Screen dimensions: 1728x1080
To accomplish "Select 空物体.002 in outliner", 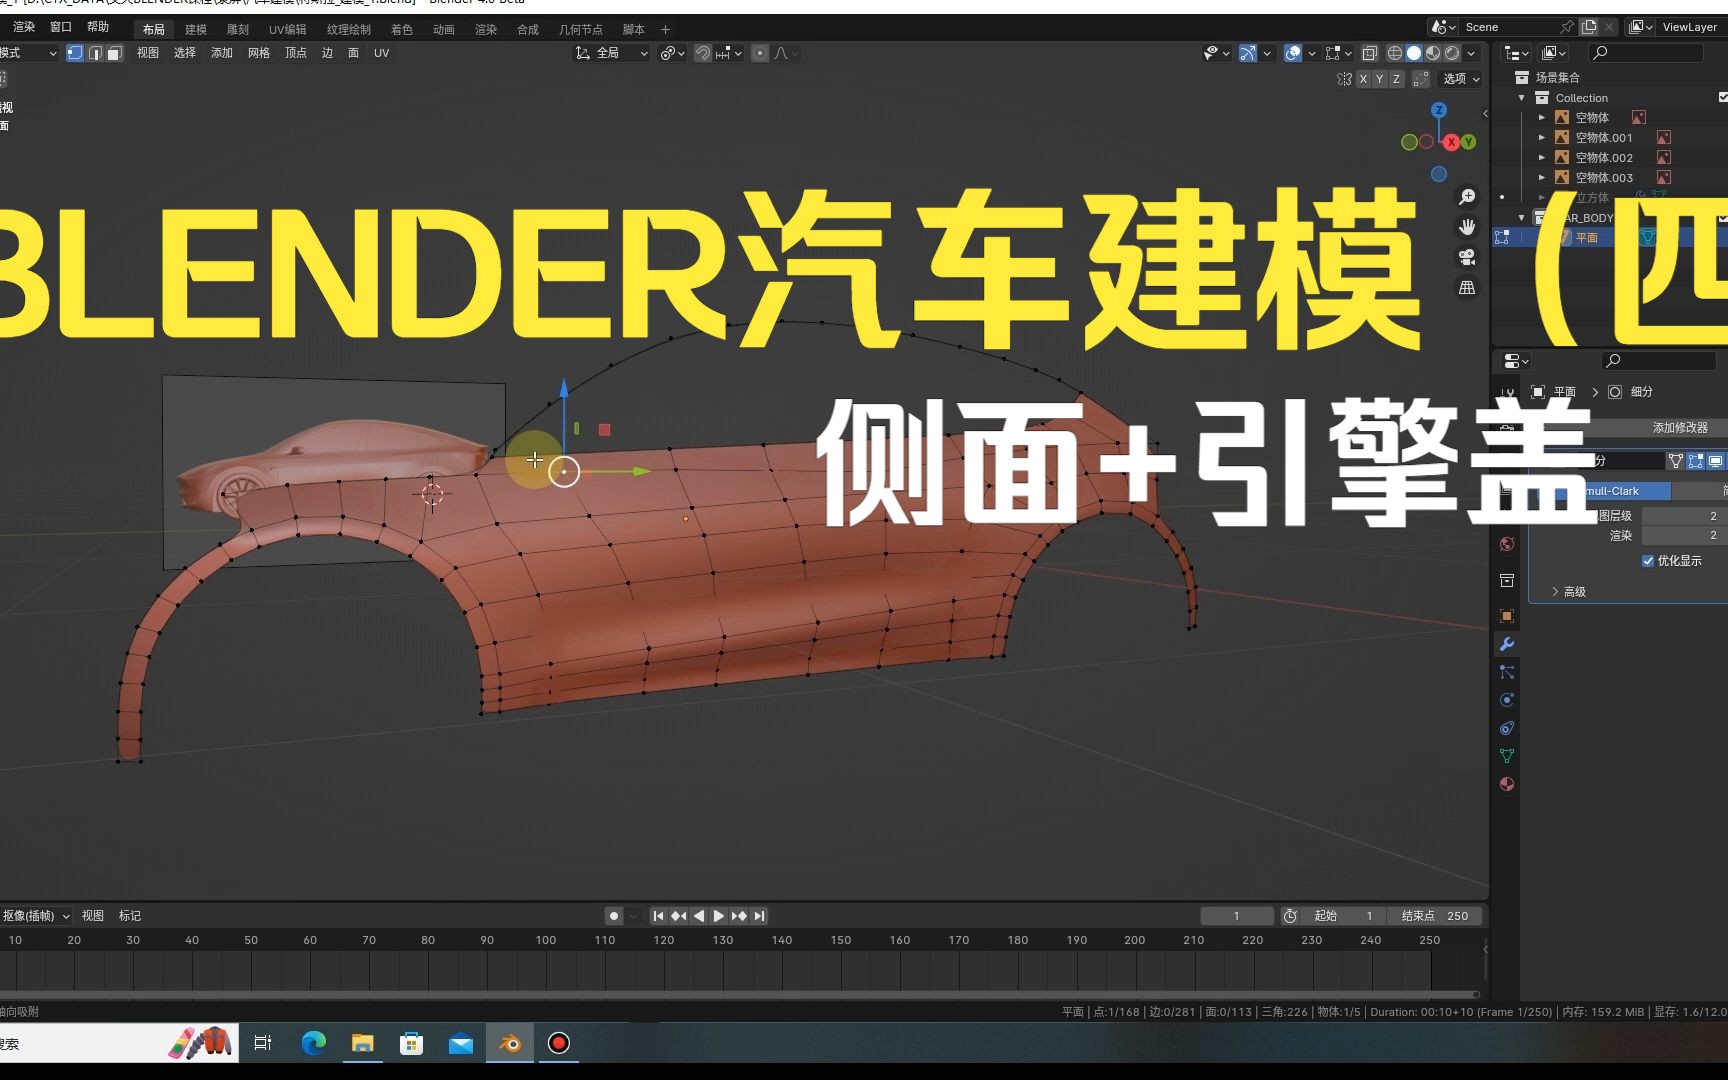I will [1604, 158].
